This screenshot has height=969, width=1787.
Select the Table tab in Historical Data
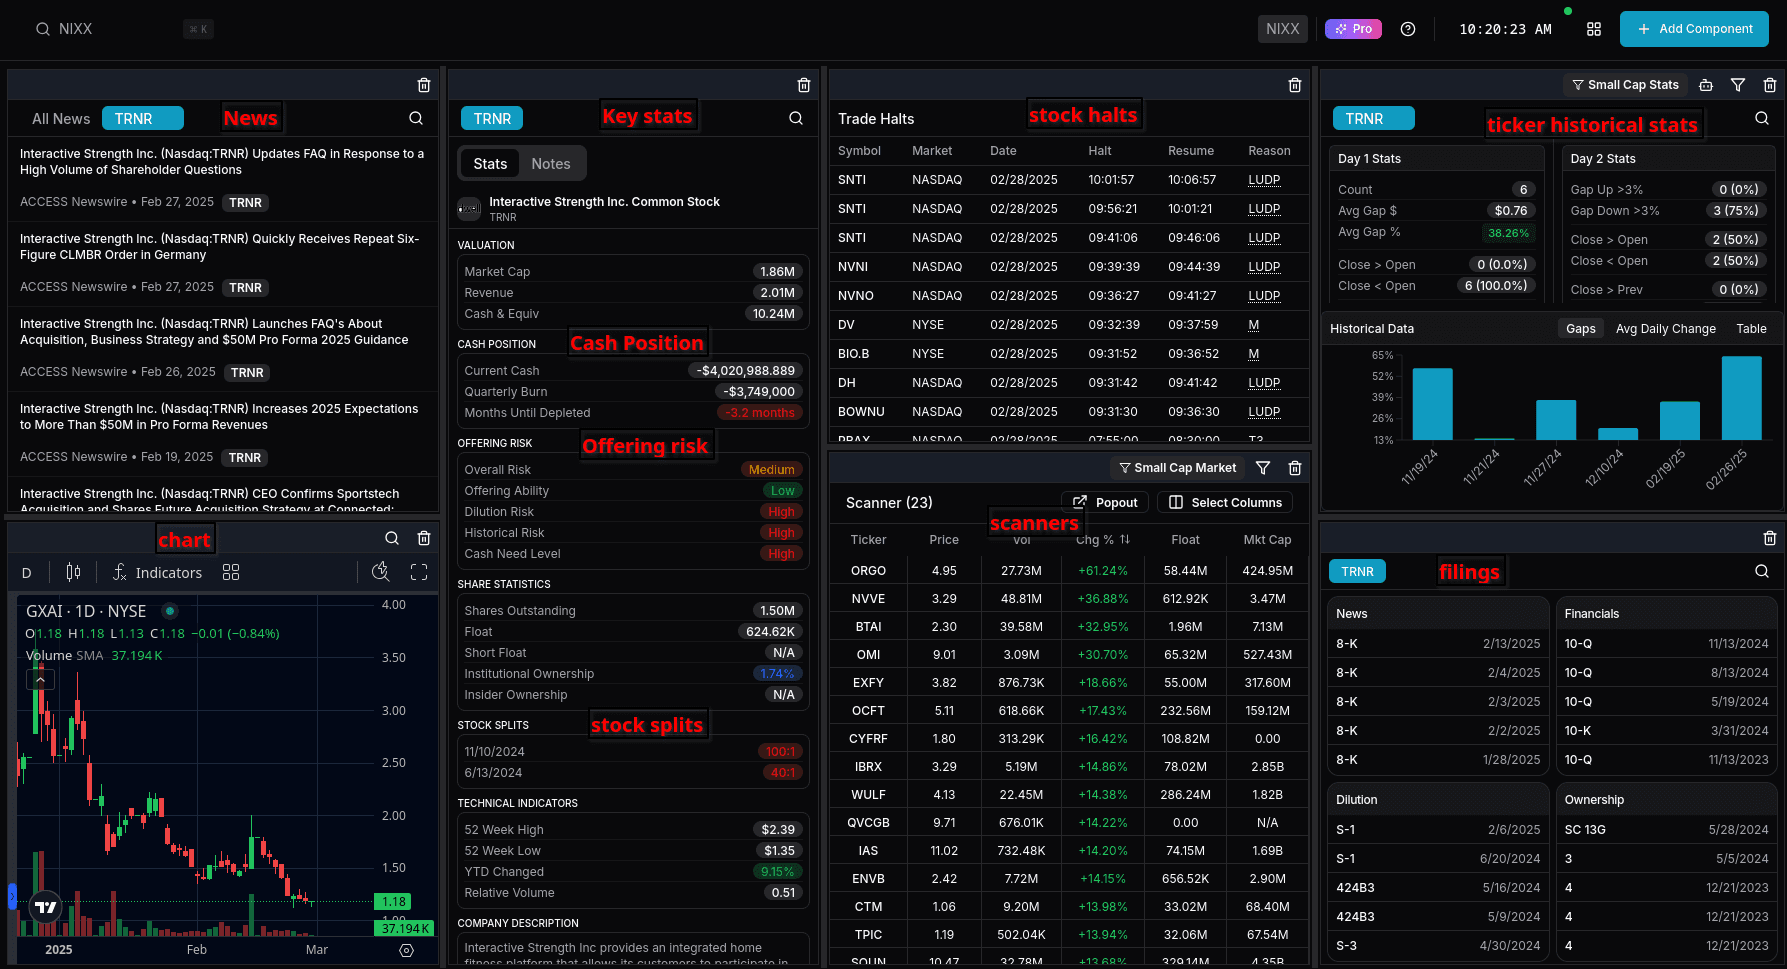[1751, 328]
